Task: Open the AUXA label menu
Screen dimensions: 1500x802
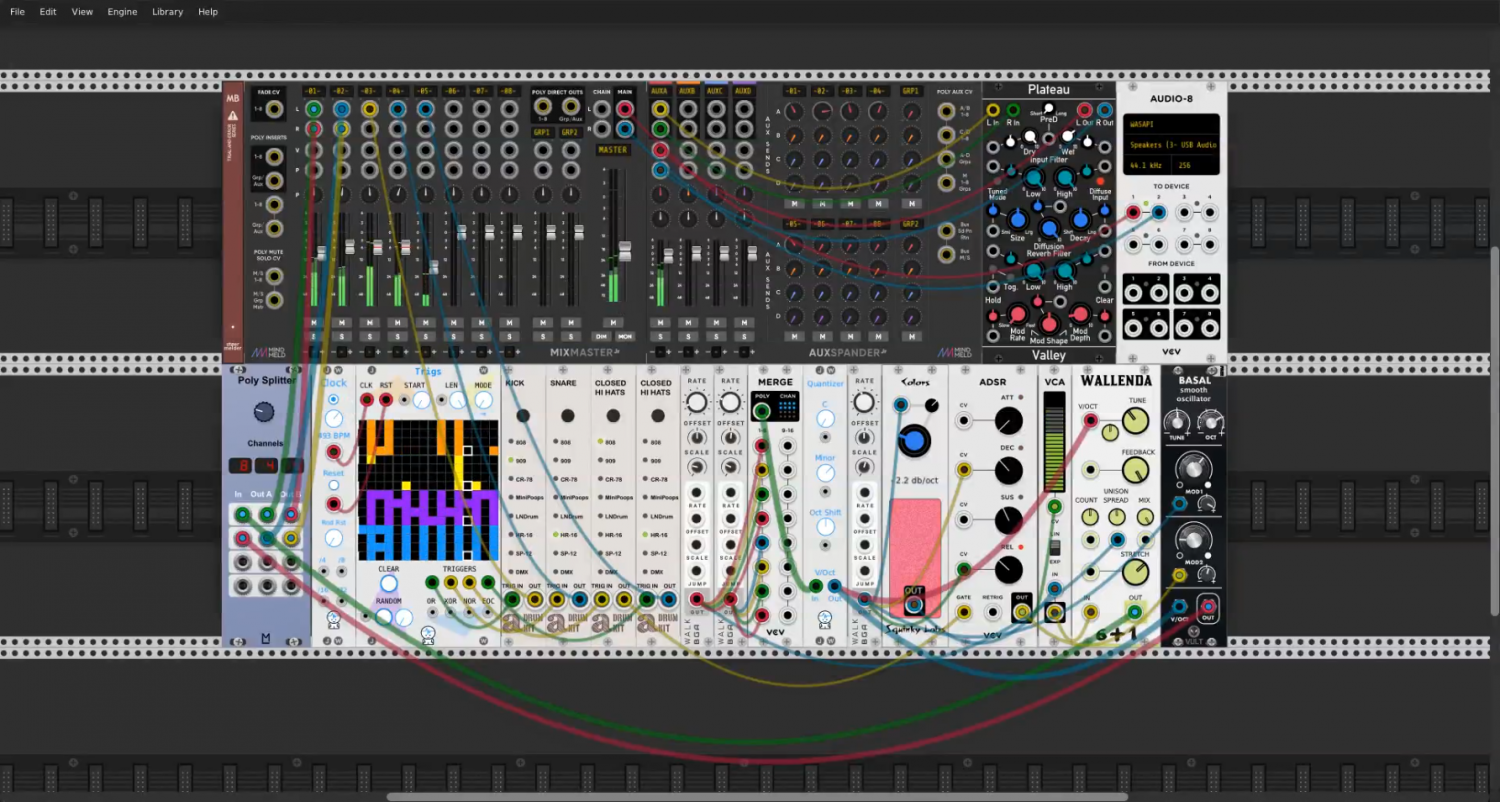Action: tap(659, 91)
